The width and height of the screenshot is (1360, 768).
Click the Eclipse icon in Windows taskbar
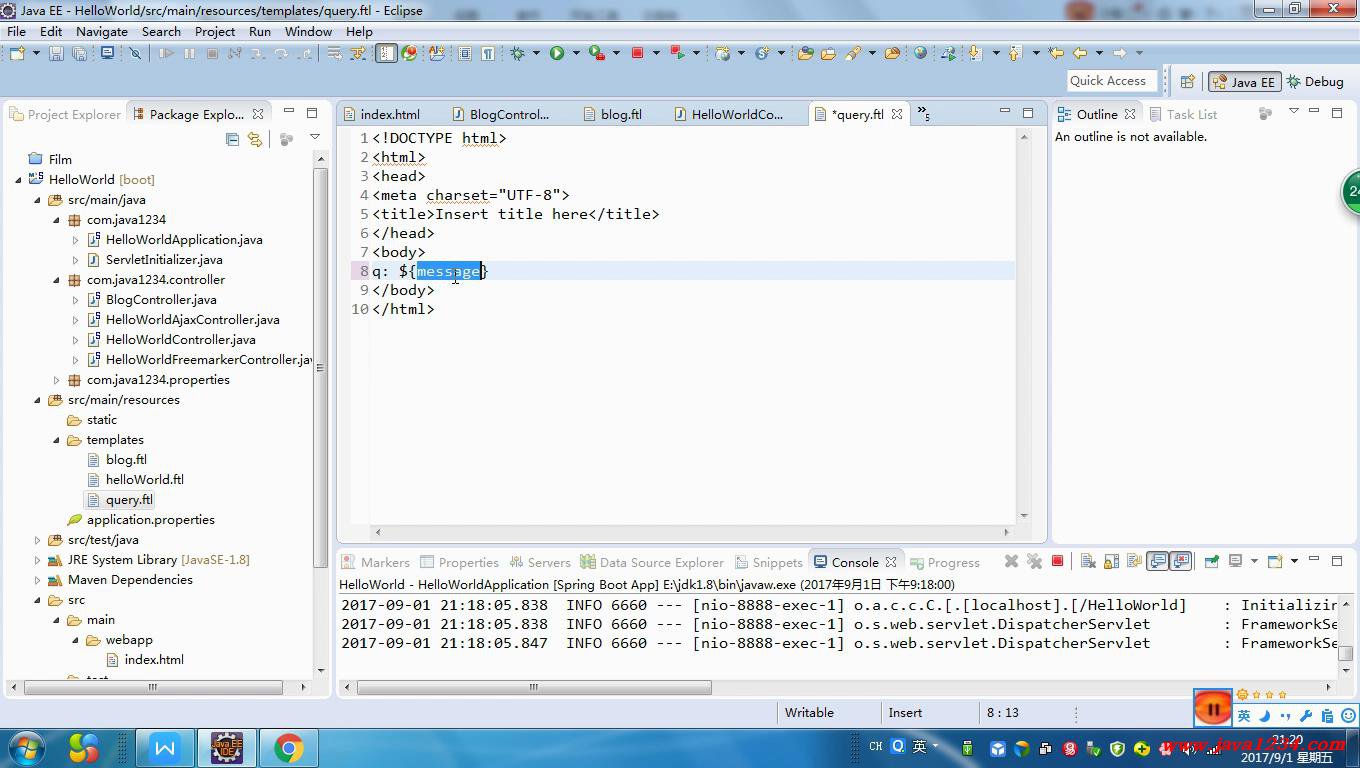click(227, 747)
